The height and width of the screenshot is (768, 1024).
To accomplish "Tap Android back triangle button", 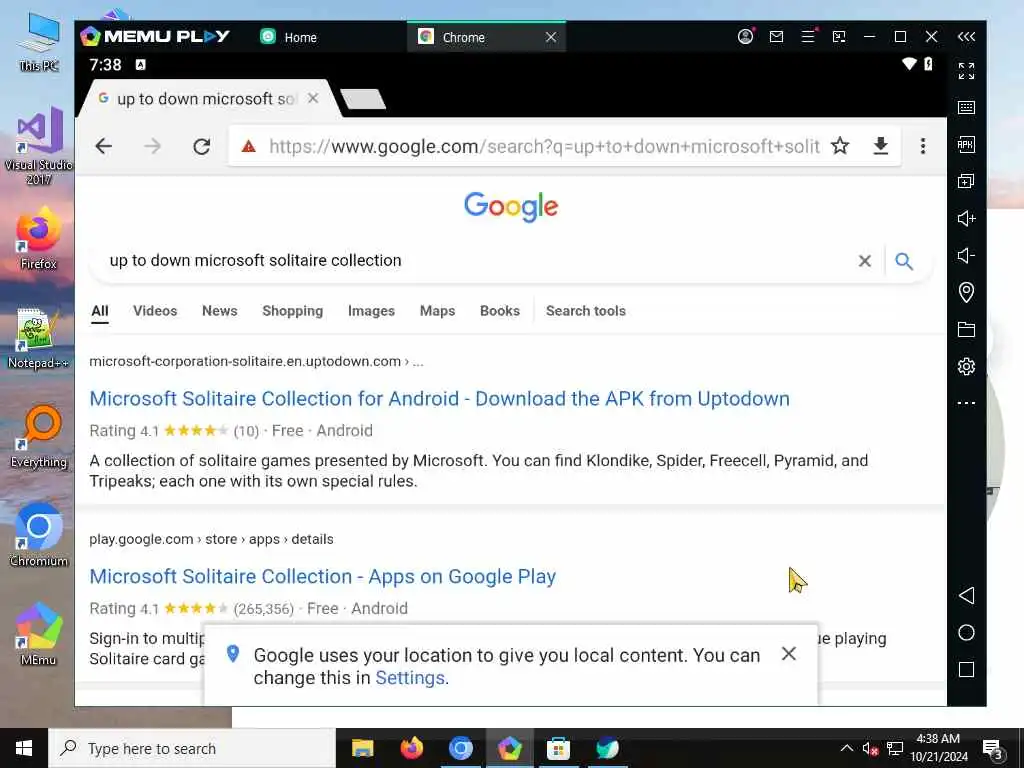I will 967,595.
